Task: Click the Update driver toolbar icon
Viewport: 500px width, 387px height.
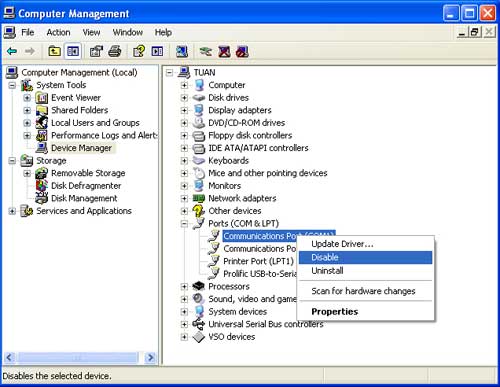Action: click(206, 51)
